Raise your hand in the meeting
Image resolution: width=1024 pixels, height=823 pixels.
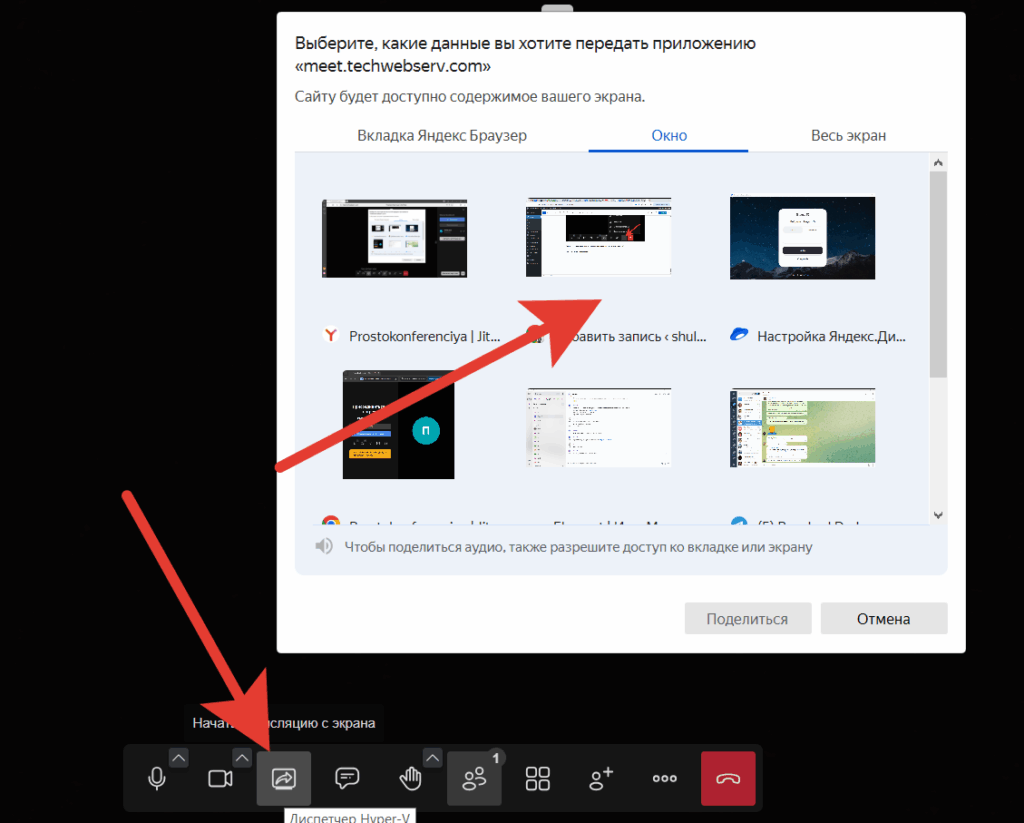pyautogui.click(x=410, y=778)
